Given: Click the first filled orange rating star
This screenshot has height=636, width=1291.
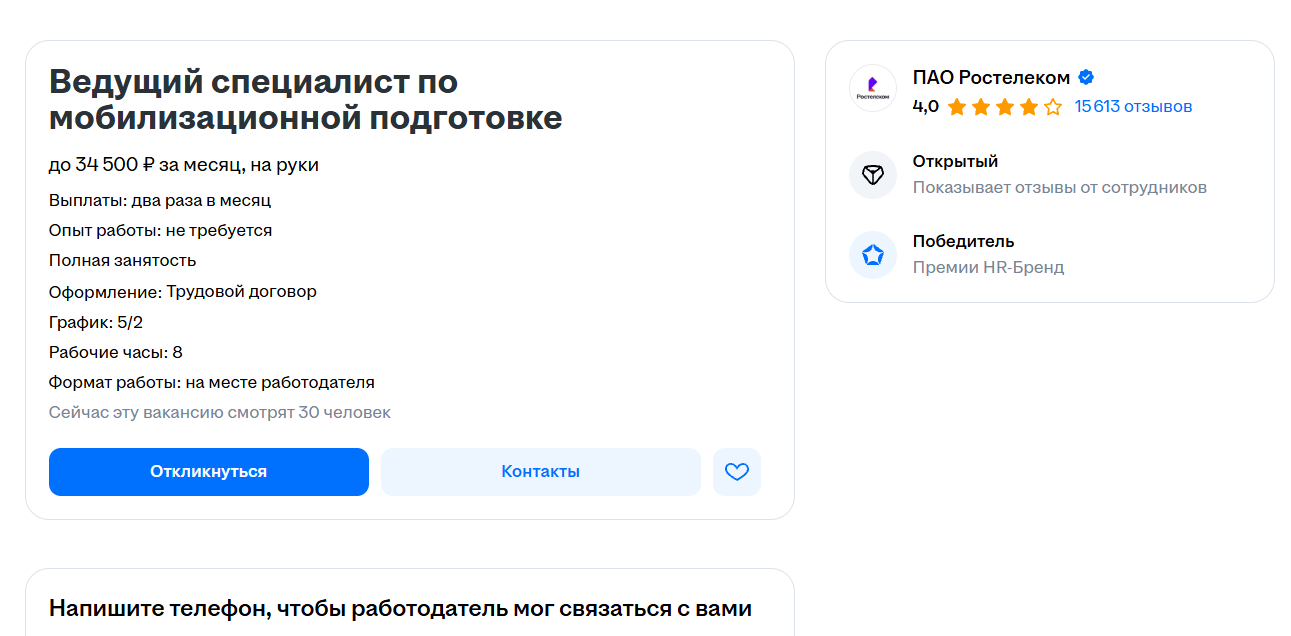Looking at the screenshot, I should [x=957, y=107].
